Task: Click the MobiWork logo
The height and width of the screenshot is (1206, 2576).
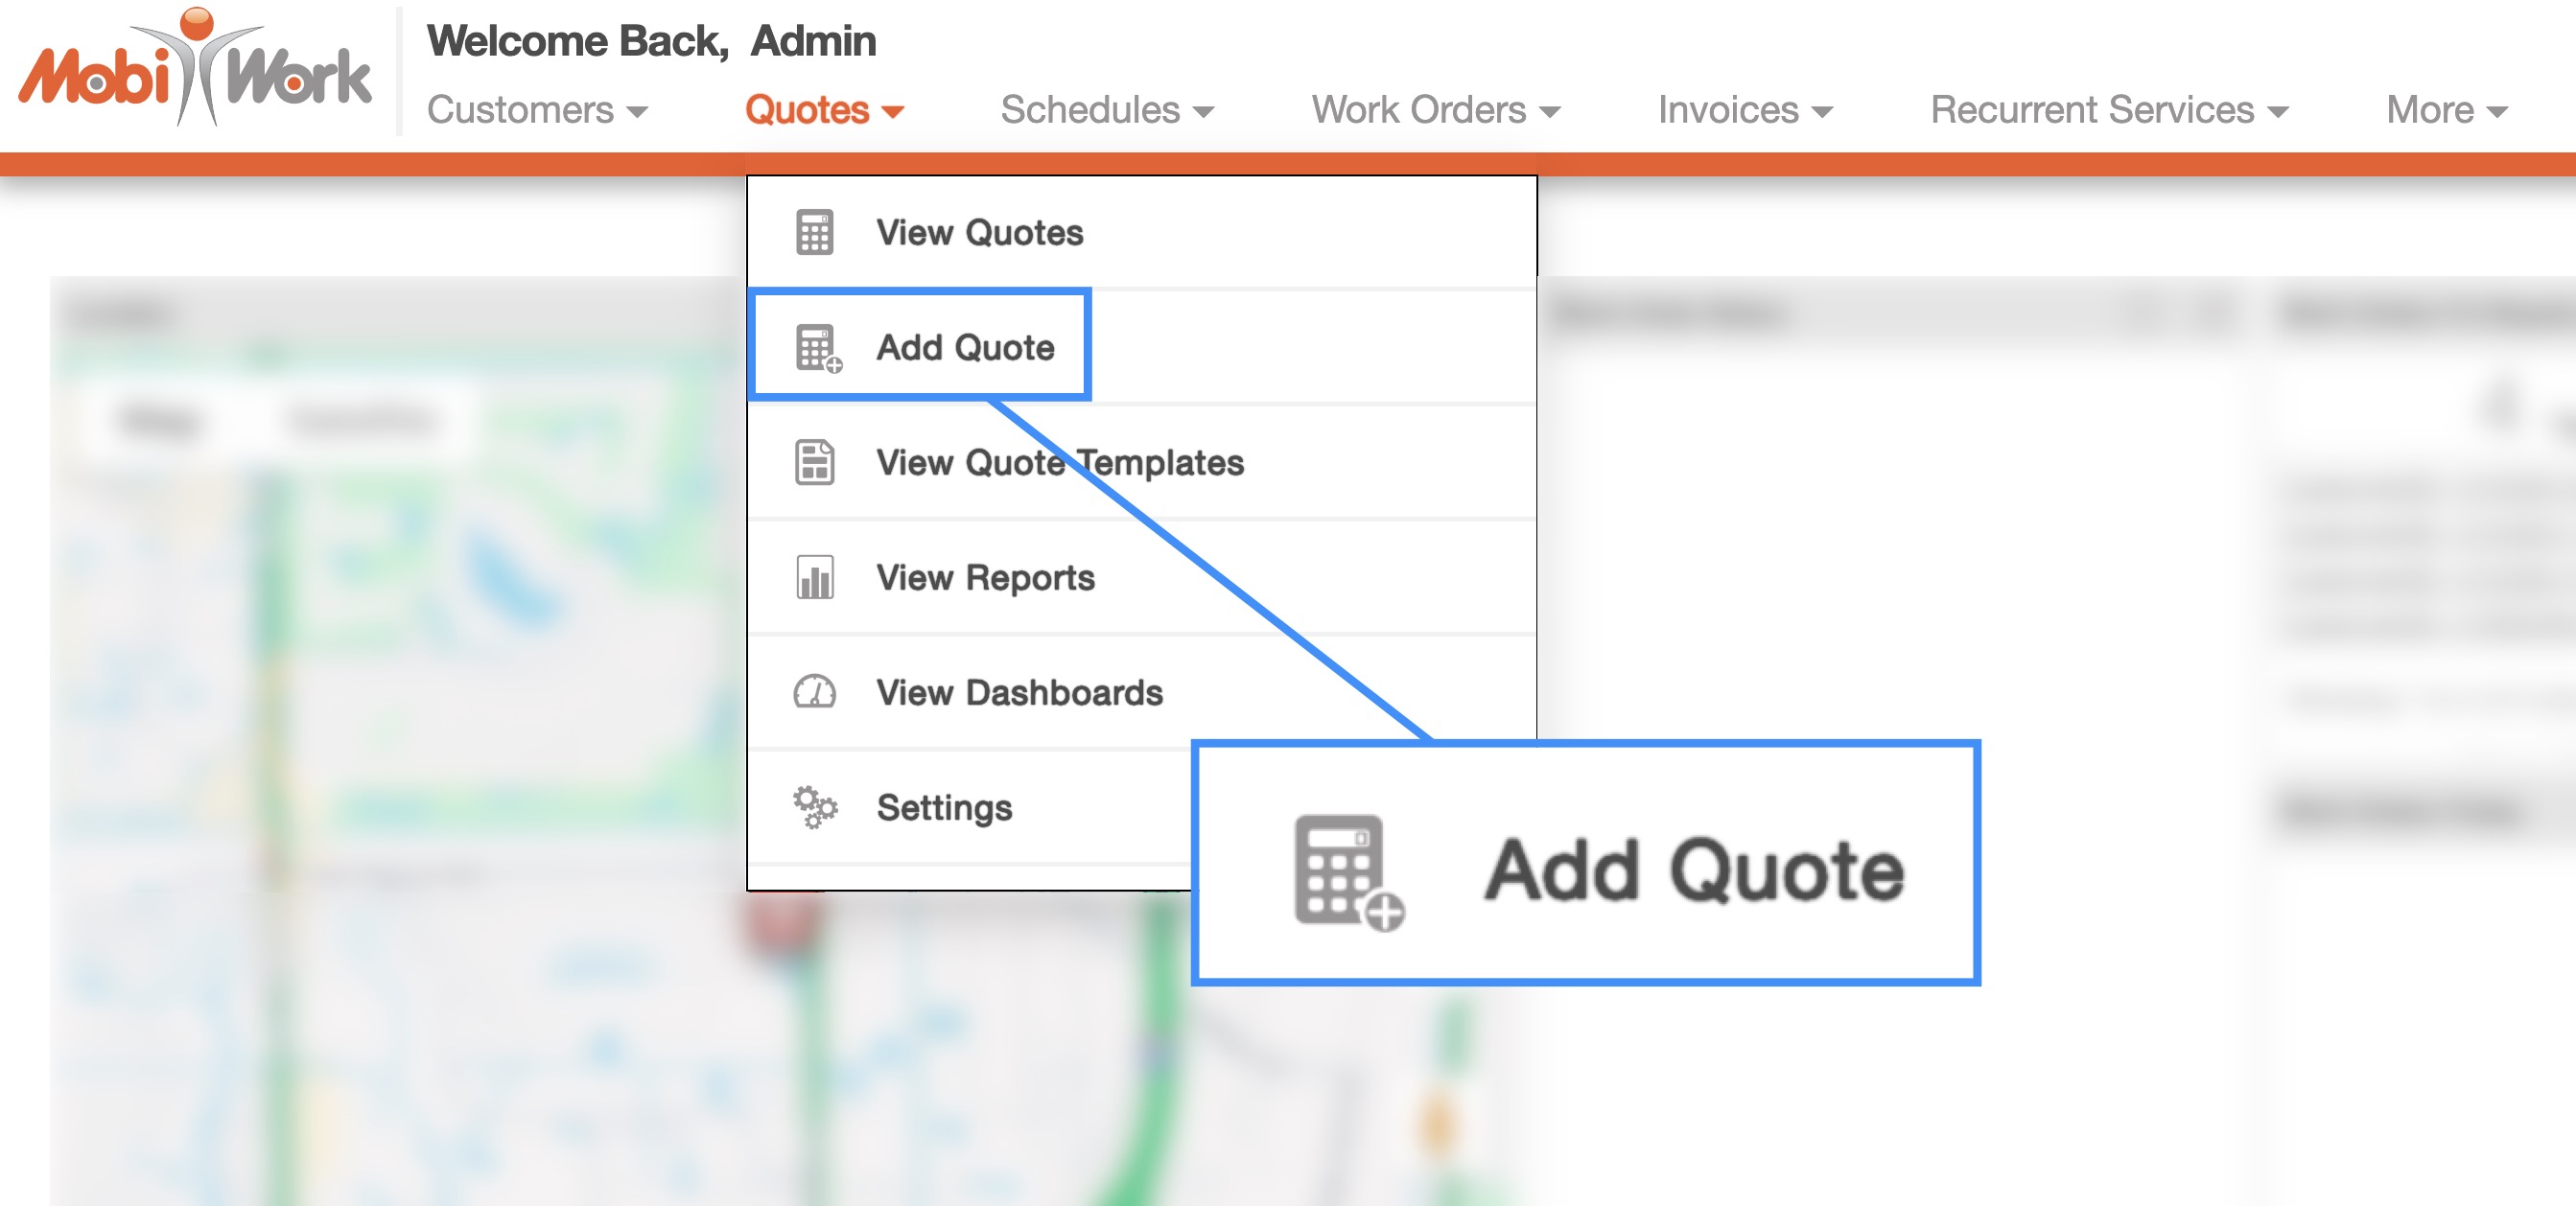Action: pos(195,70)
